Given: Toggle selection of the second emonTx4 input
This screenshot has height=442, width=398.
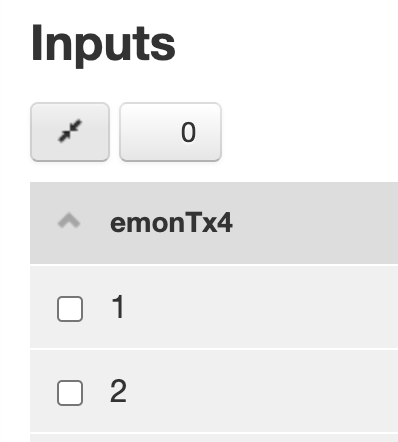Looking at the screenshot, I should point(70,393).
